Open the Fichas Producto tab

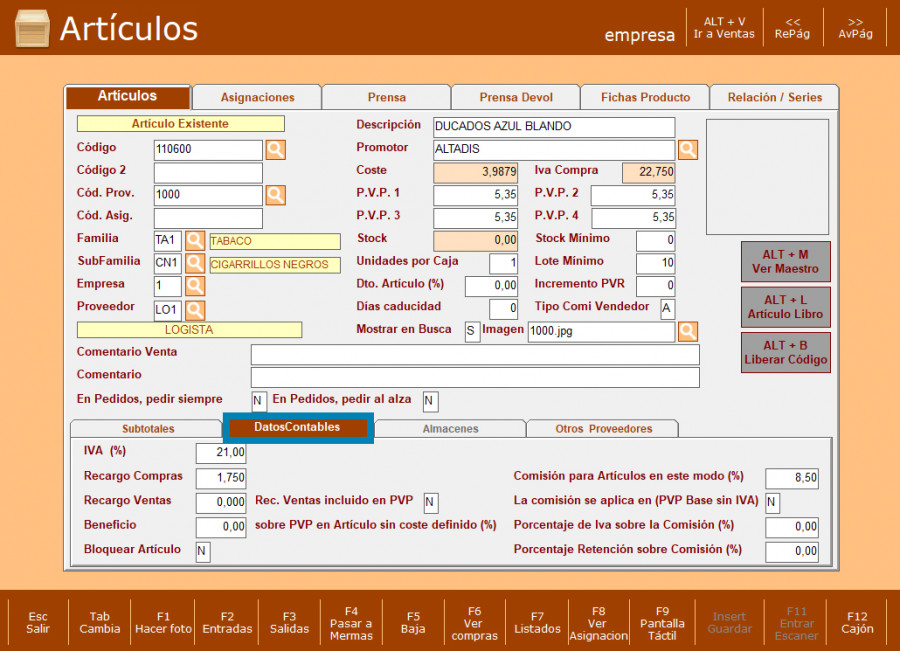click(x=645, y=98)
